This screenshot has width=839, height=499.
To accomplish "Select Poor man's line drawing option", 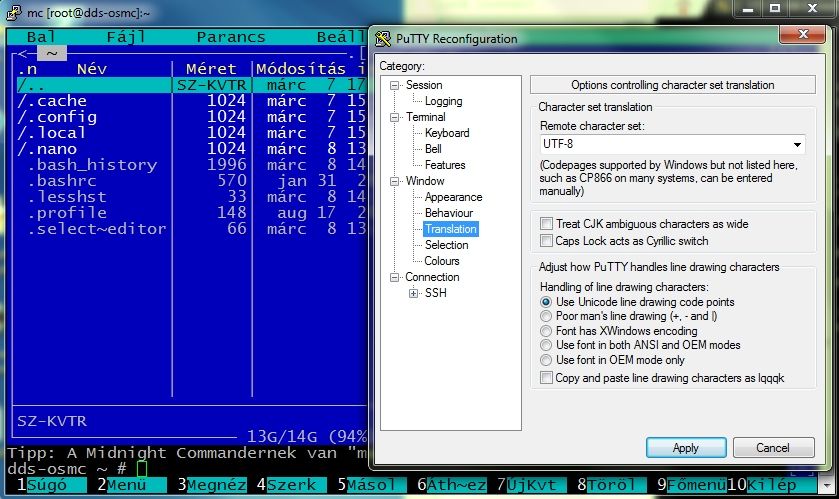I will pyautogui.click(x=546, y=316).
